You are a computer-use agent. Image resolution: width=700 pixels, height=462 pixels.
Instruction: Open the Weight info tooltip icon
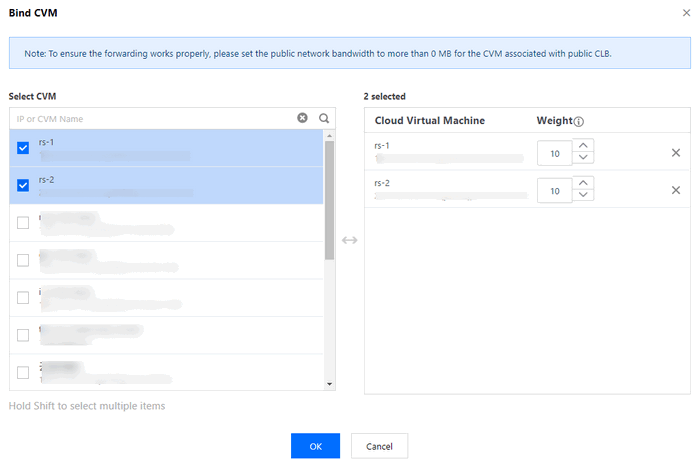tap(579, 122)
